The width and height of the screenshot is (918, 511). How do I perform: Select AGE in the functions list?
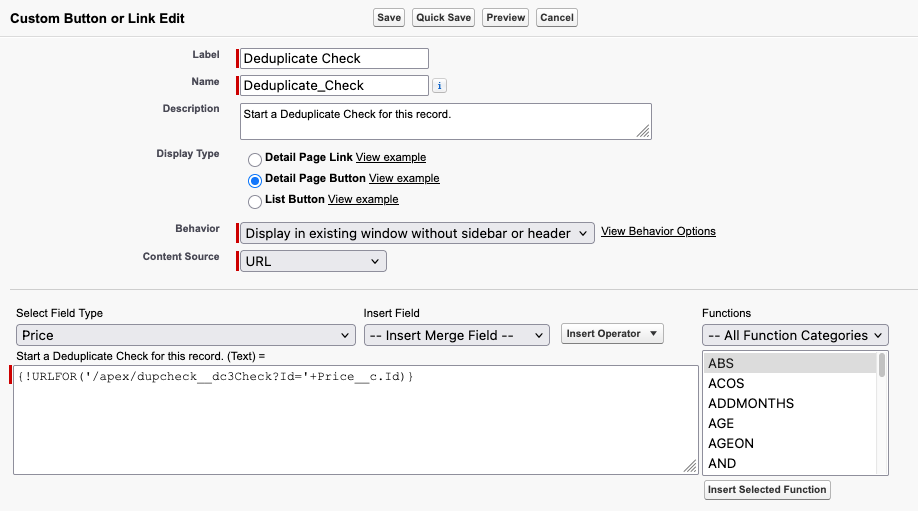click(790, 423)
